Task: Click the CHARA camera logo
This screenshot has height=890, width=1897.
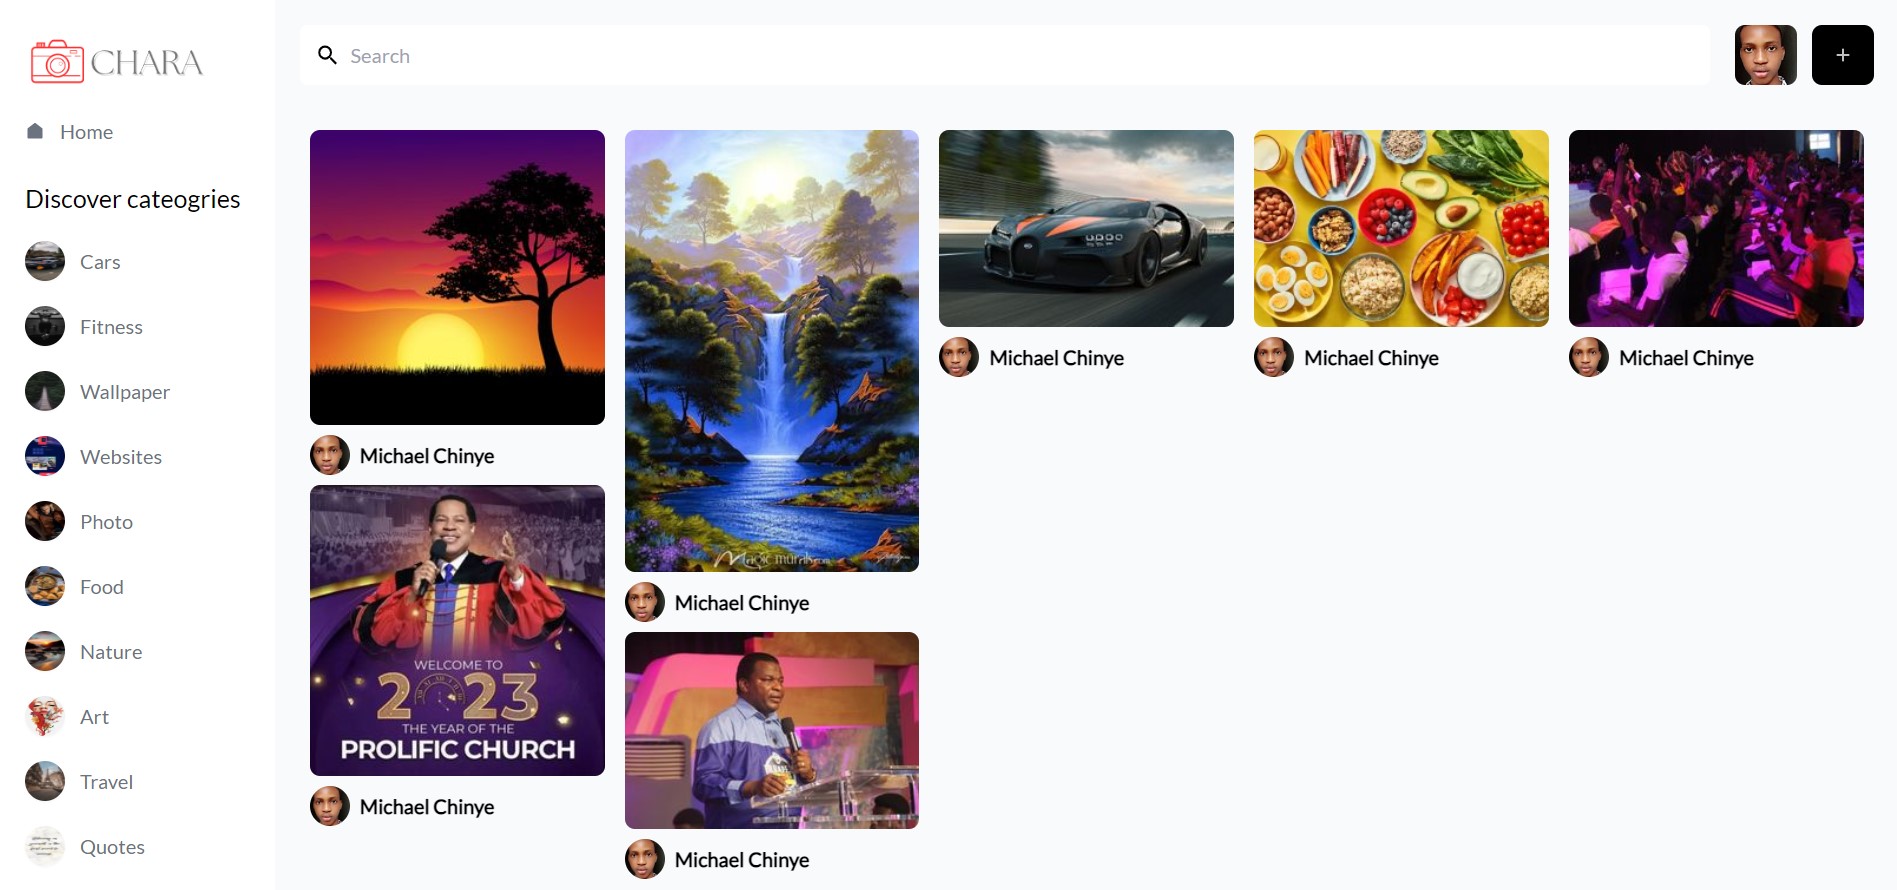Action: (117, 62)
